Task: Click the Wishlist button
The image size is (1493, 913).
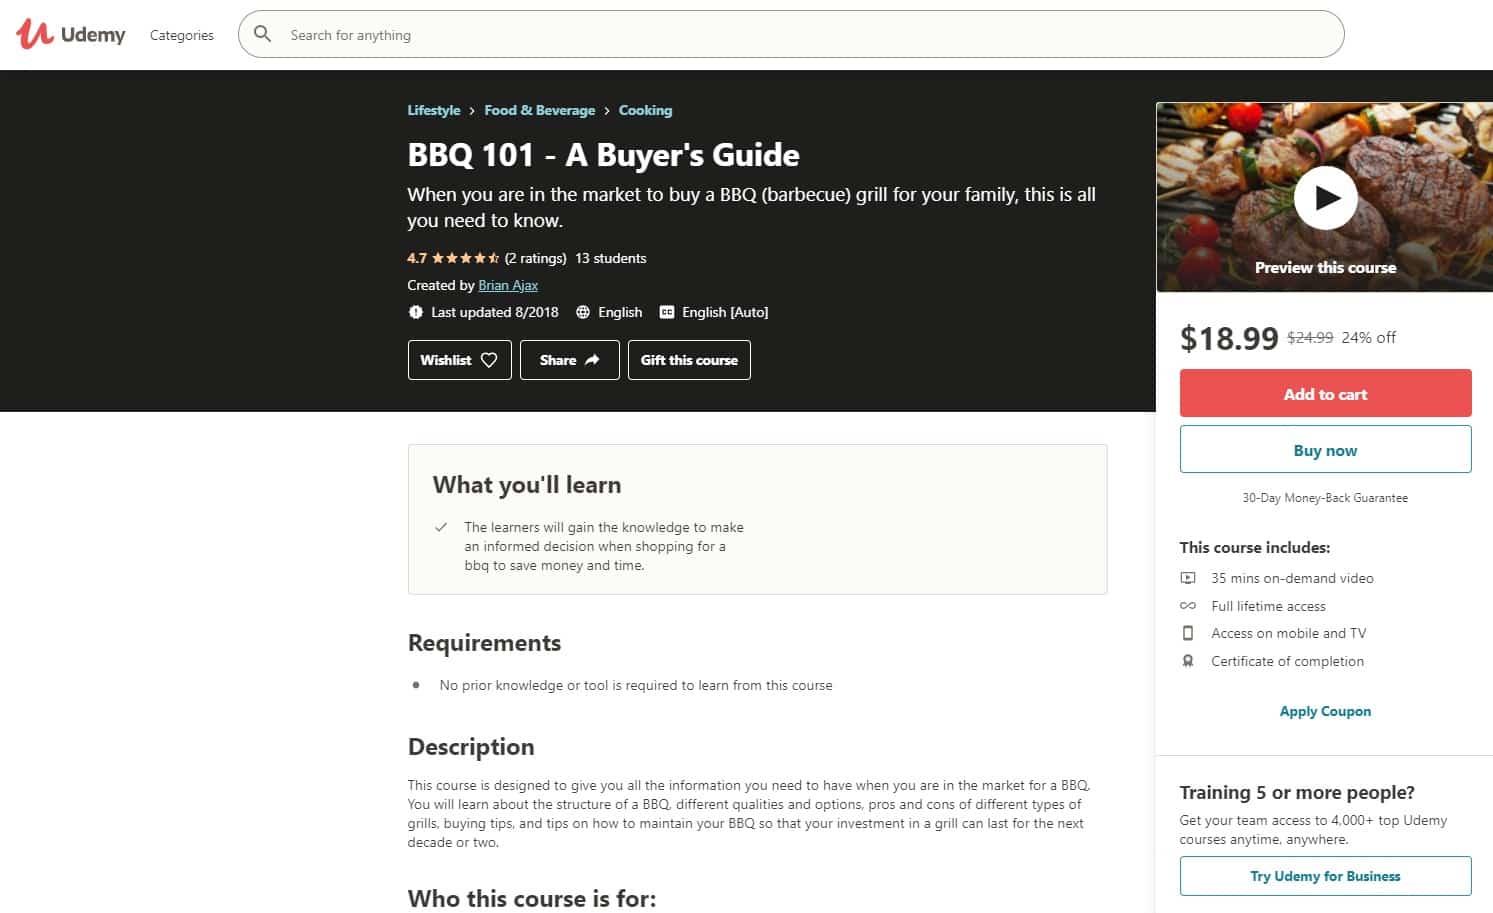Action: point(460,360)
